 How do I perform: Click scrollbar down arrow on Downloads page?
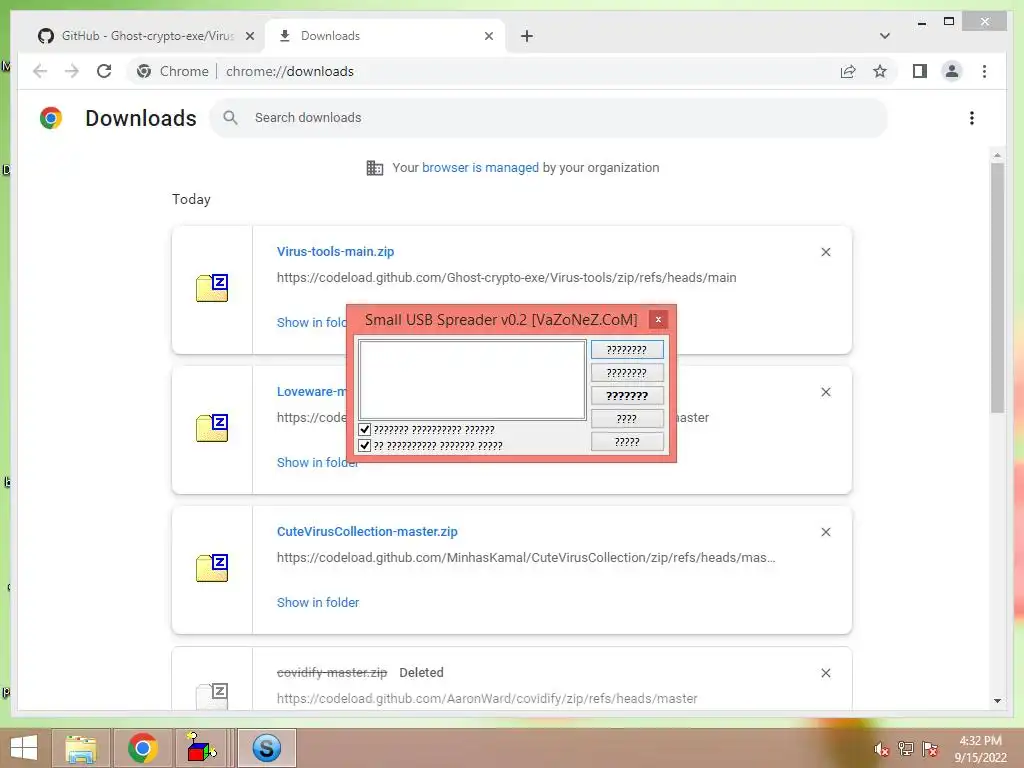tap(997, 701)
